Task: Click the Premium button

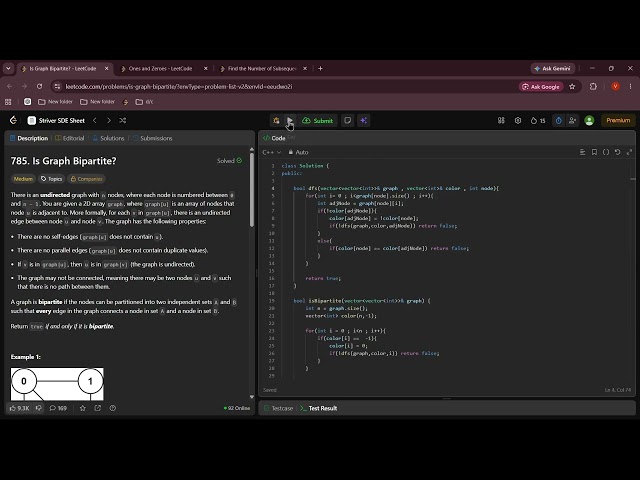Action: [618, 120]
